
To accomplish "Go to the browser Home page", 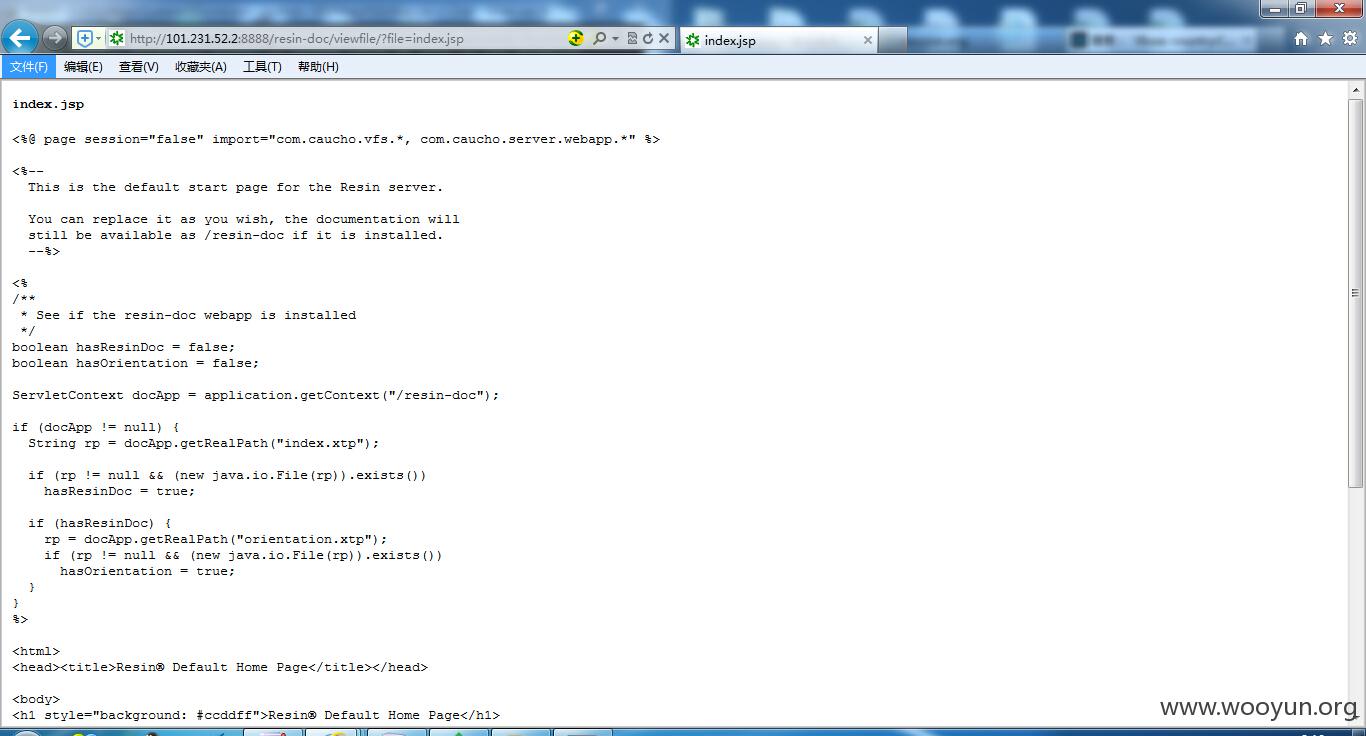I will point(1301,38).
